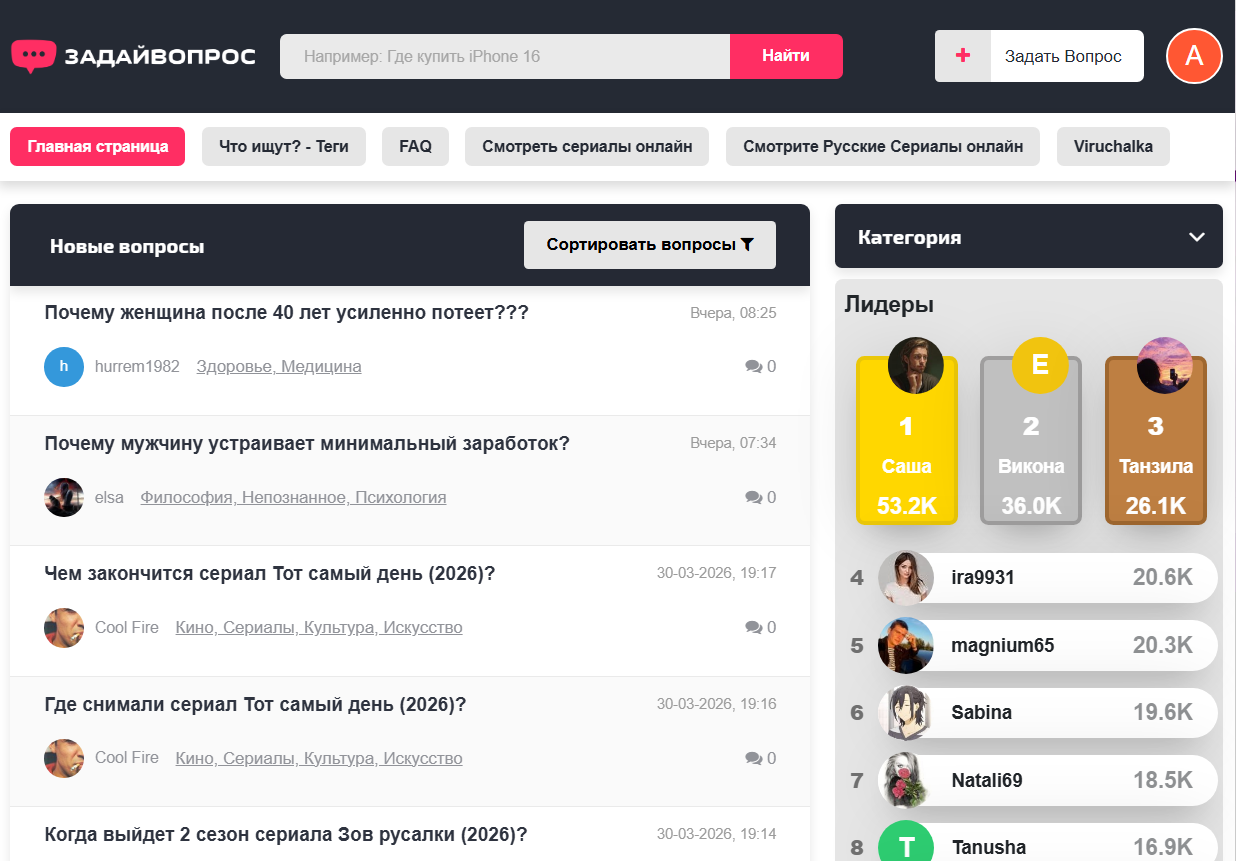This screenshot has height=861, width=1236.
Task: Click ira9931's avatar in leaders list
Action: [x=906, y=578]
